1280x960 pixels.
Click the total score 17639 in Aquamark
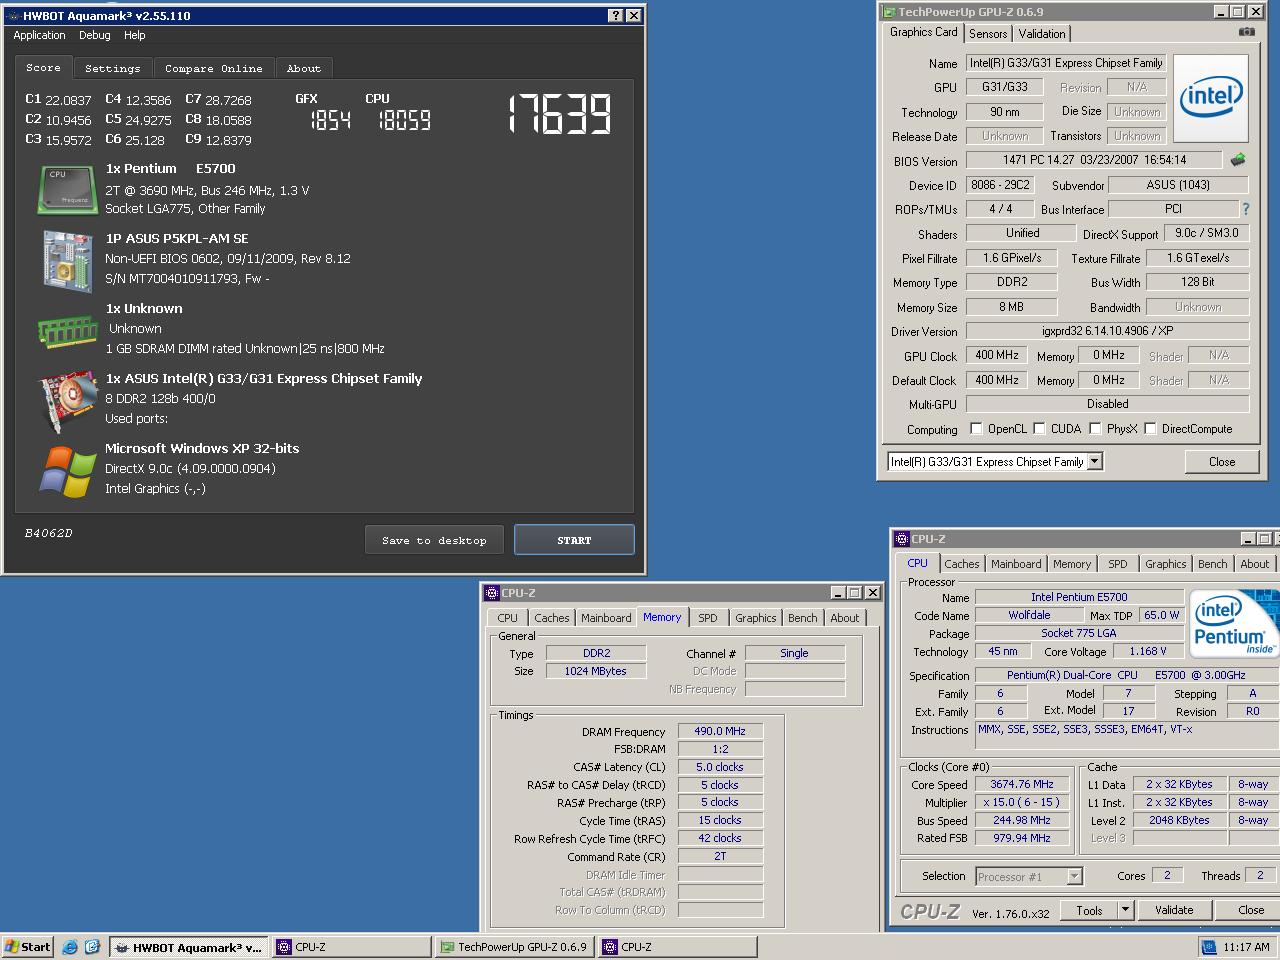[560, 114]
